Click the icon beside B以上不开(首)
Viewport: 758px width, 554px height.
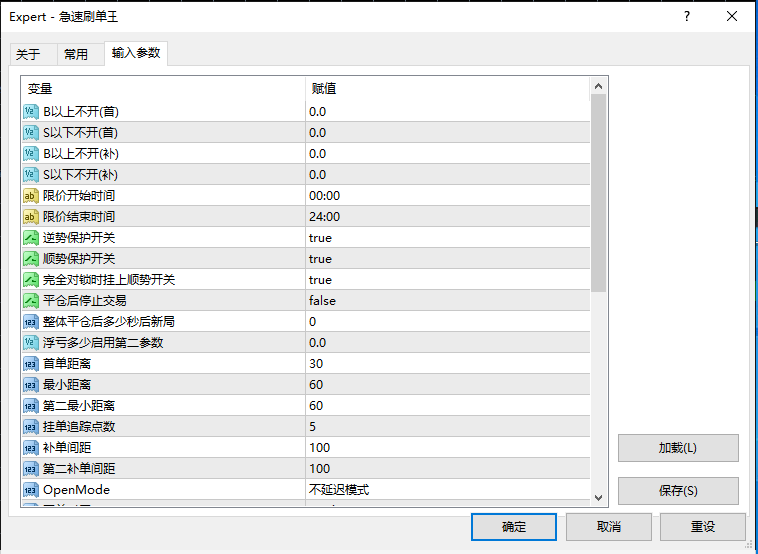pos(30,111)
